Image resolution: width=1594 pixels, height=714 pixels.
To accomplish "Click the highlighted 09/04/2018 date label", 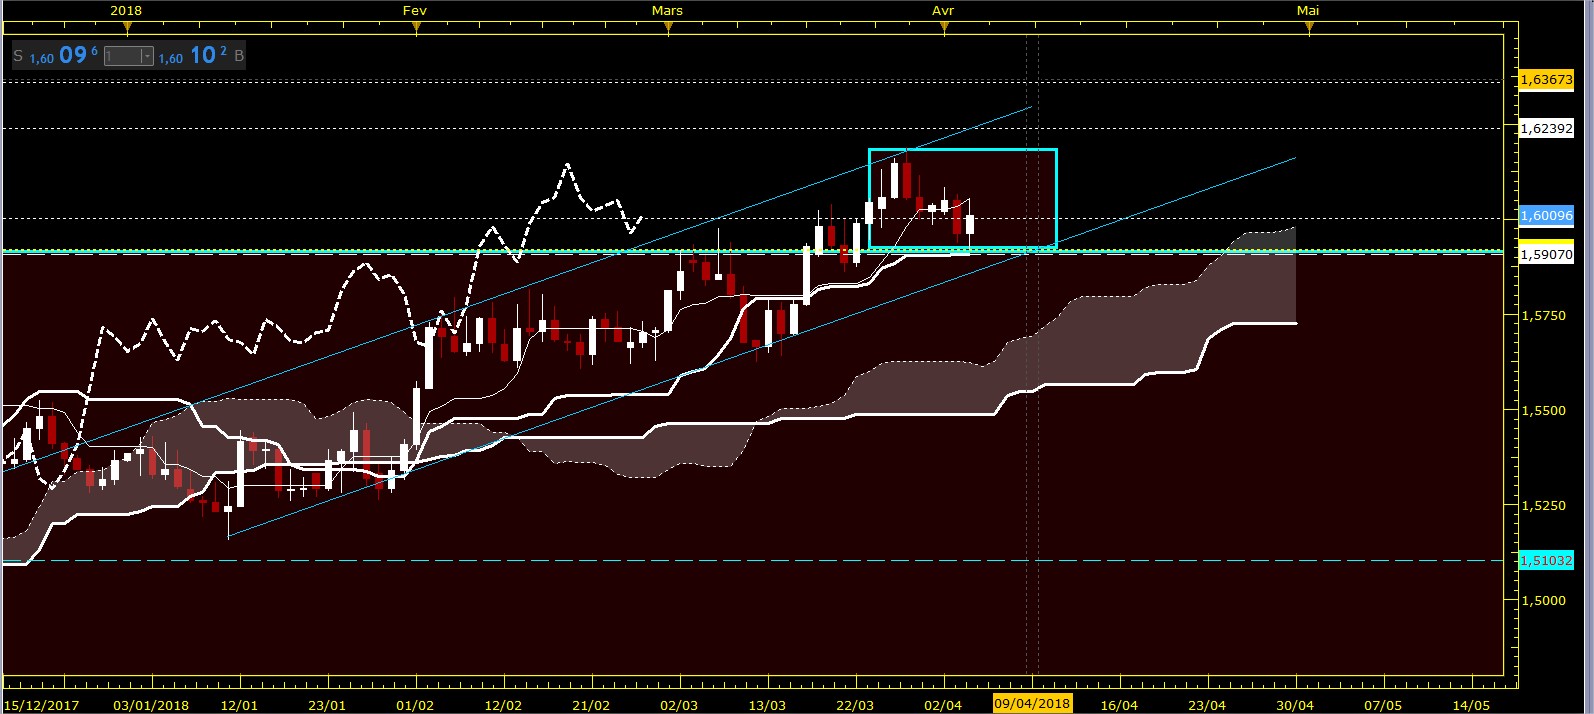I will (x=1032, y=703).
